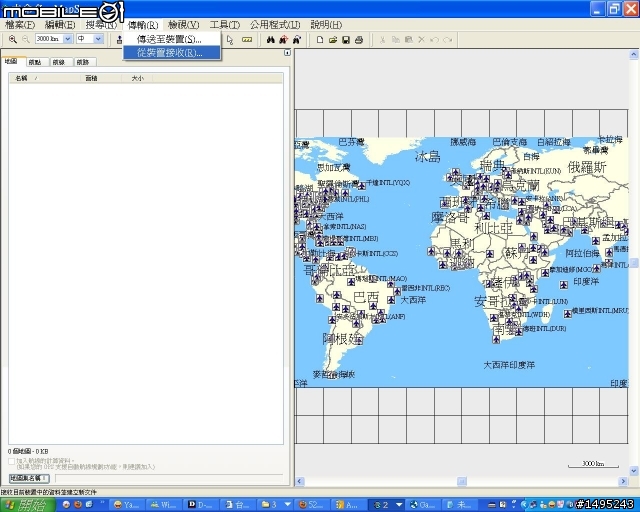Open the 檔案(F) file menu
640x512 pixels.
(20, 25)
